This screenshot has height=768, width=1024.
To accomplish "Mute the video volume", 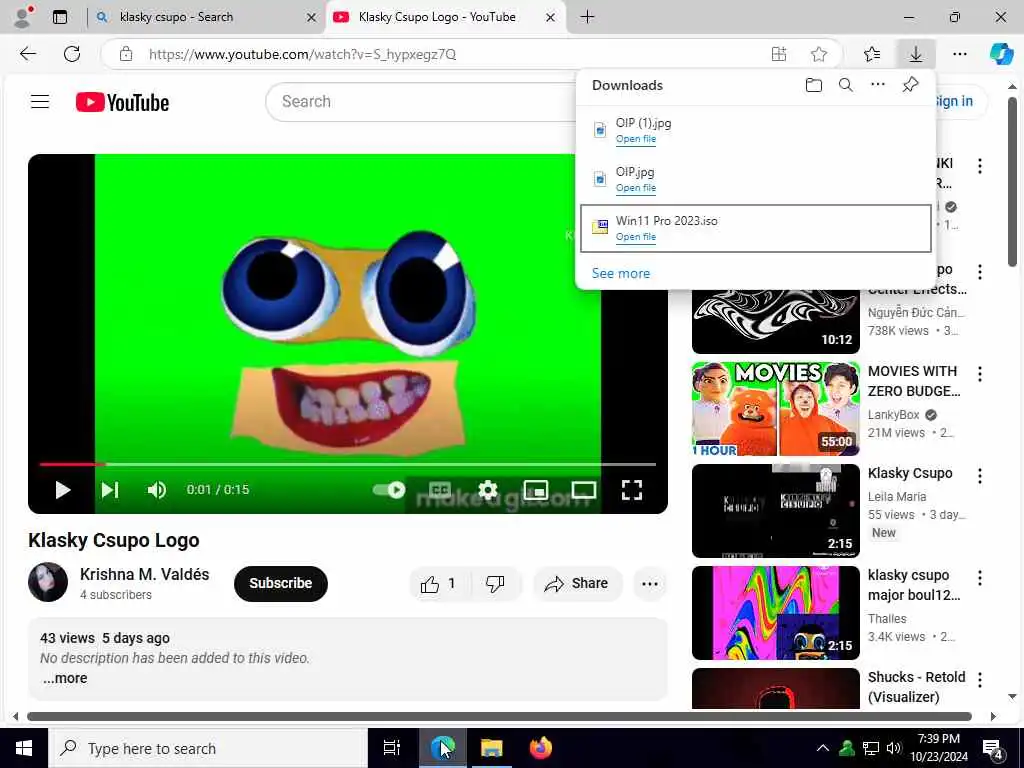I will (x=157, y=490).
